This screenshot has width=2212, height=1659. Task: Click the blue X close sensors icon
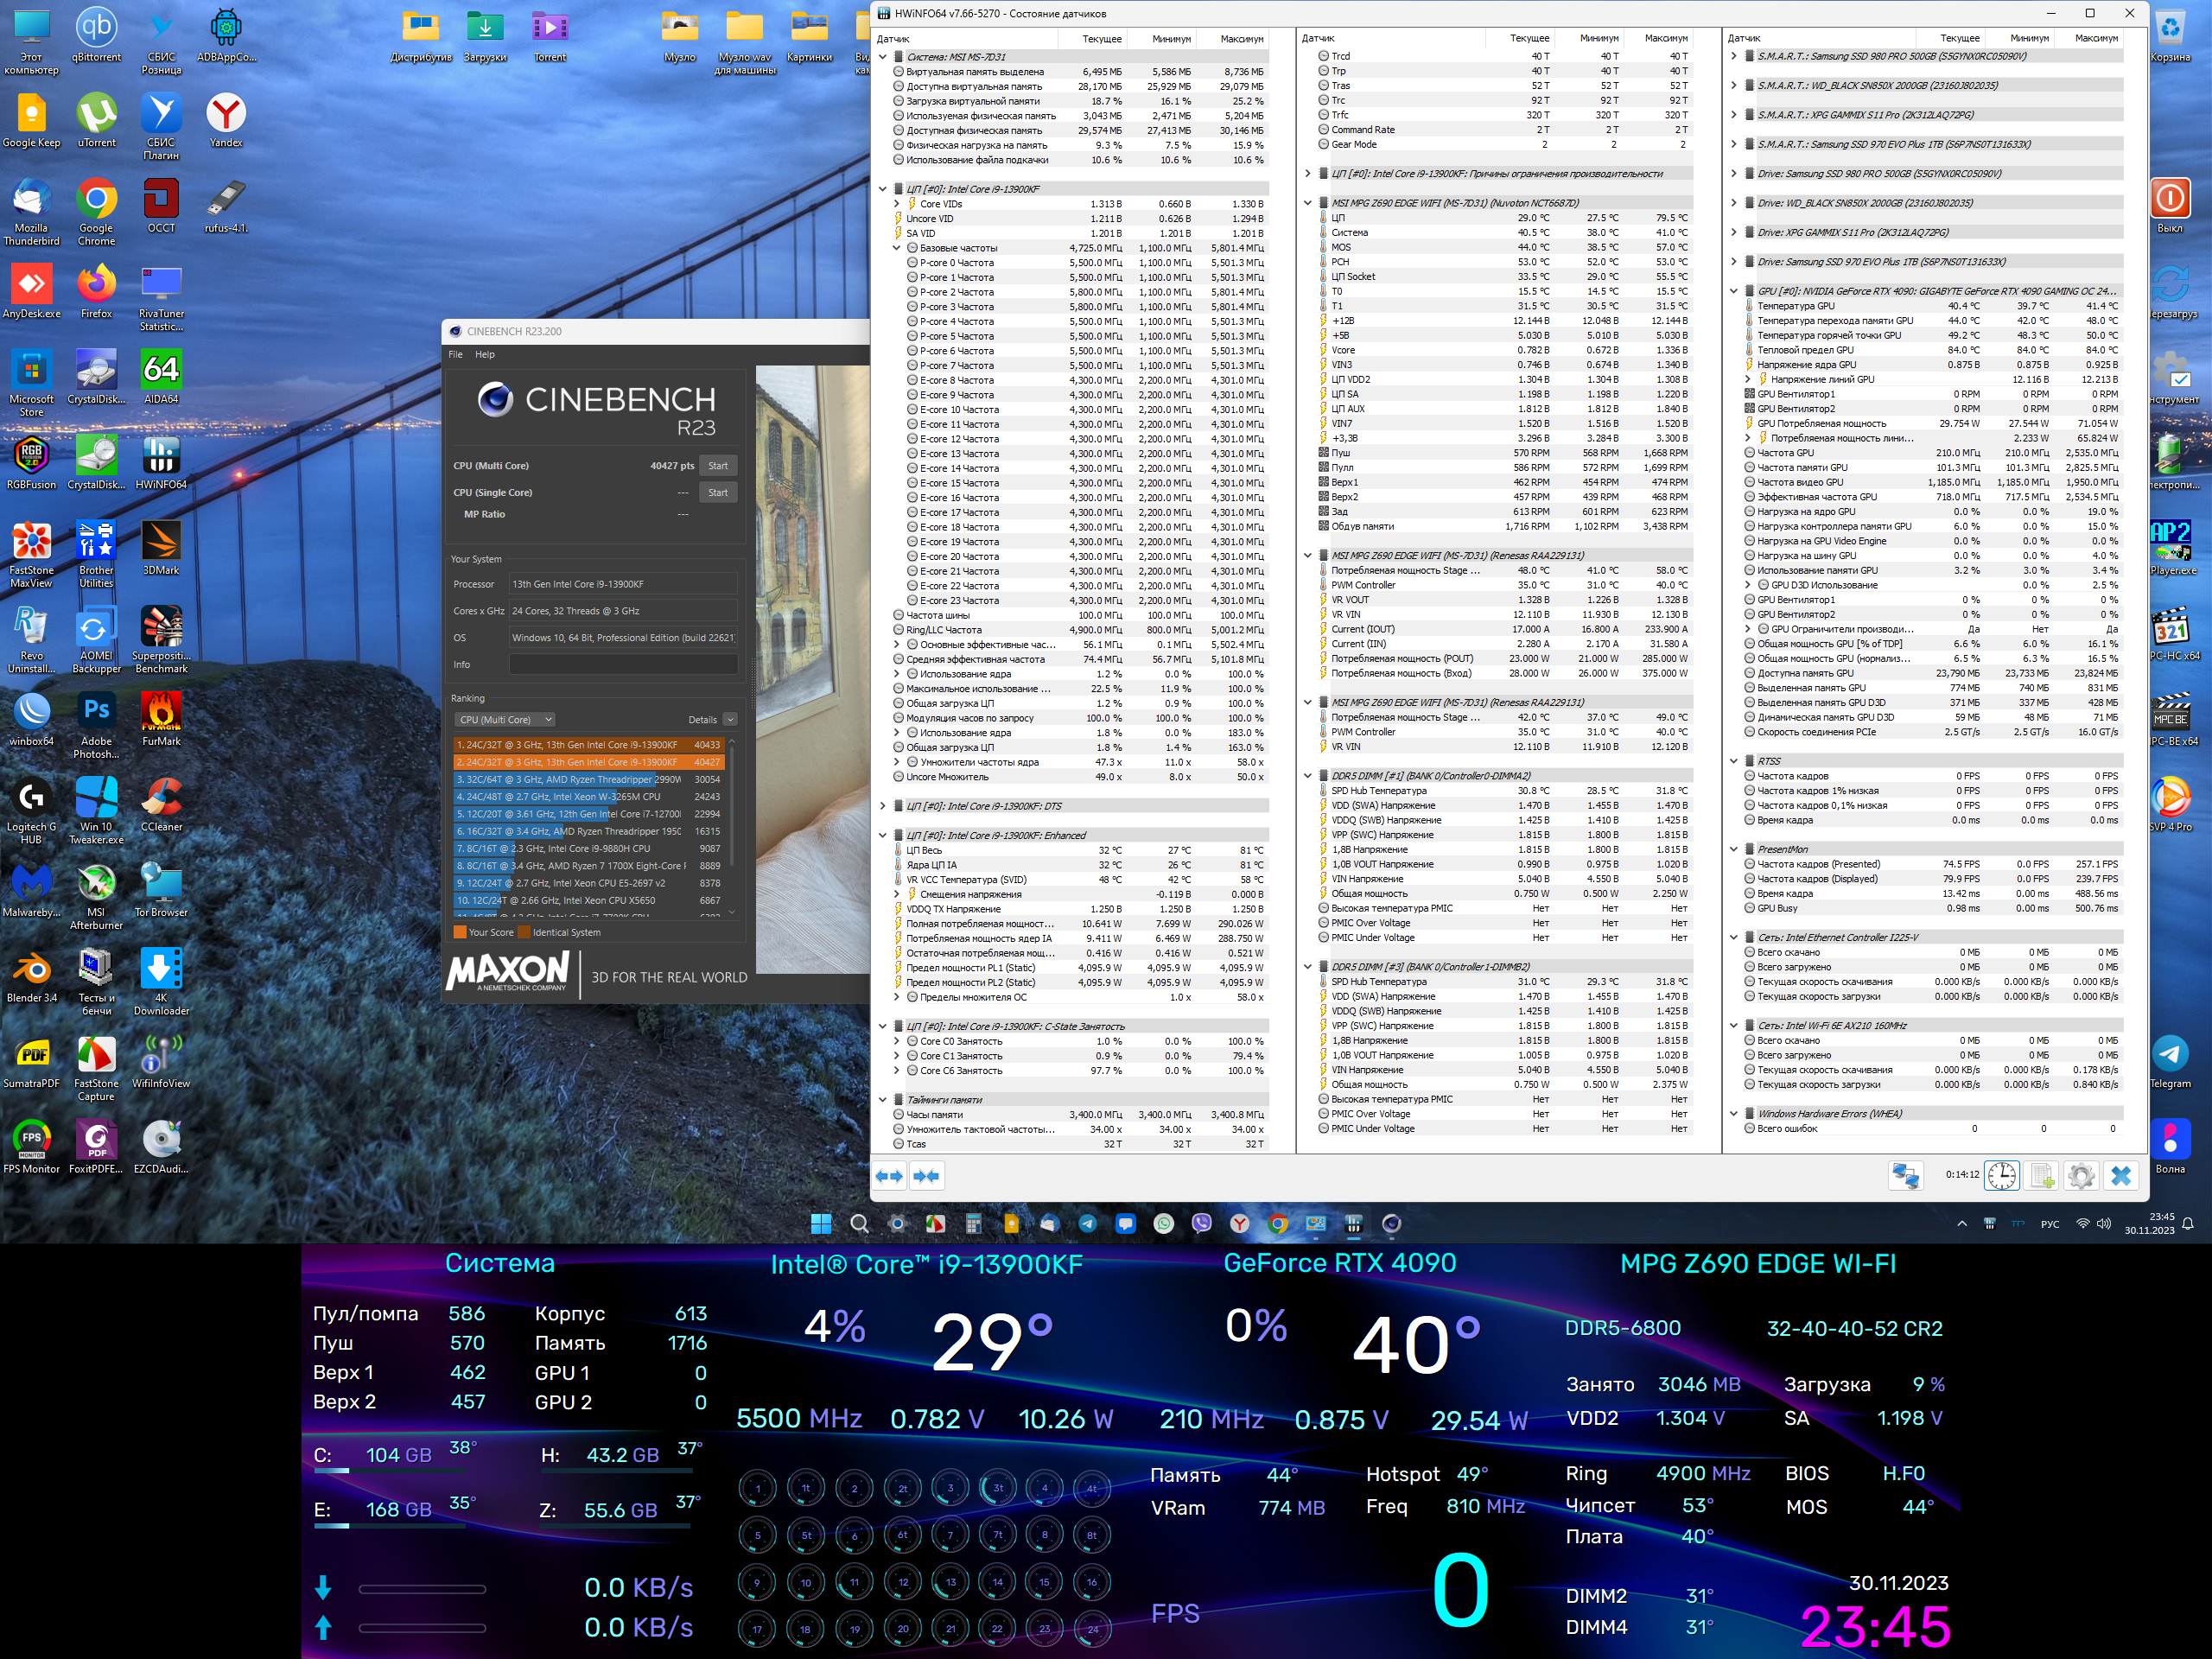pos(2120,1176)
